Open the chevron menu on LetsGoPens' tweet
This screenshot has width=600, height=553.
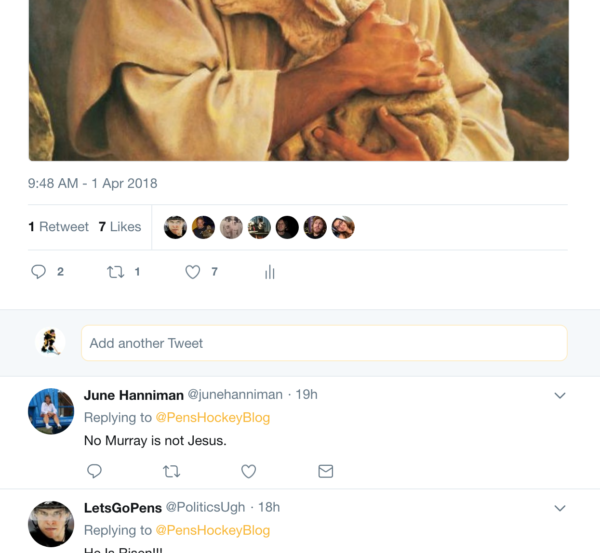[x=560, y=508]
